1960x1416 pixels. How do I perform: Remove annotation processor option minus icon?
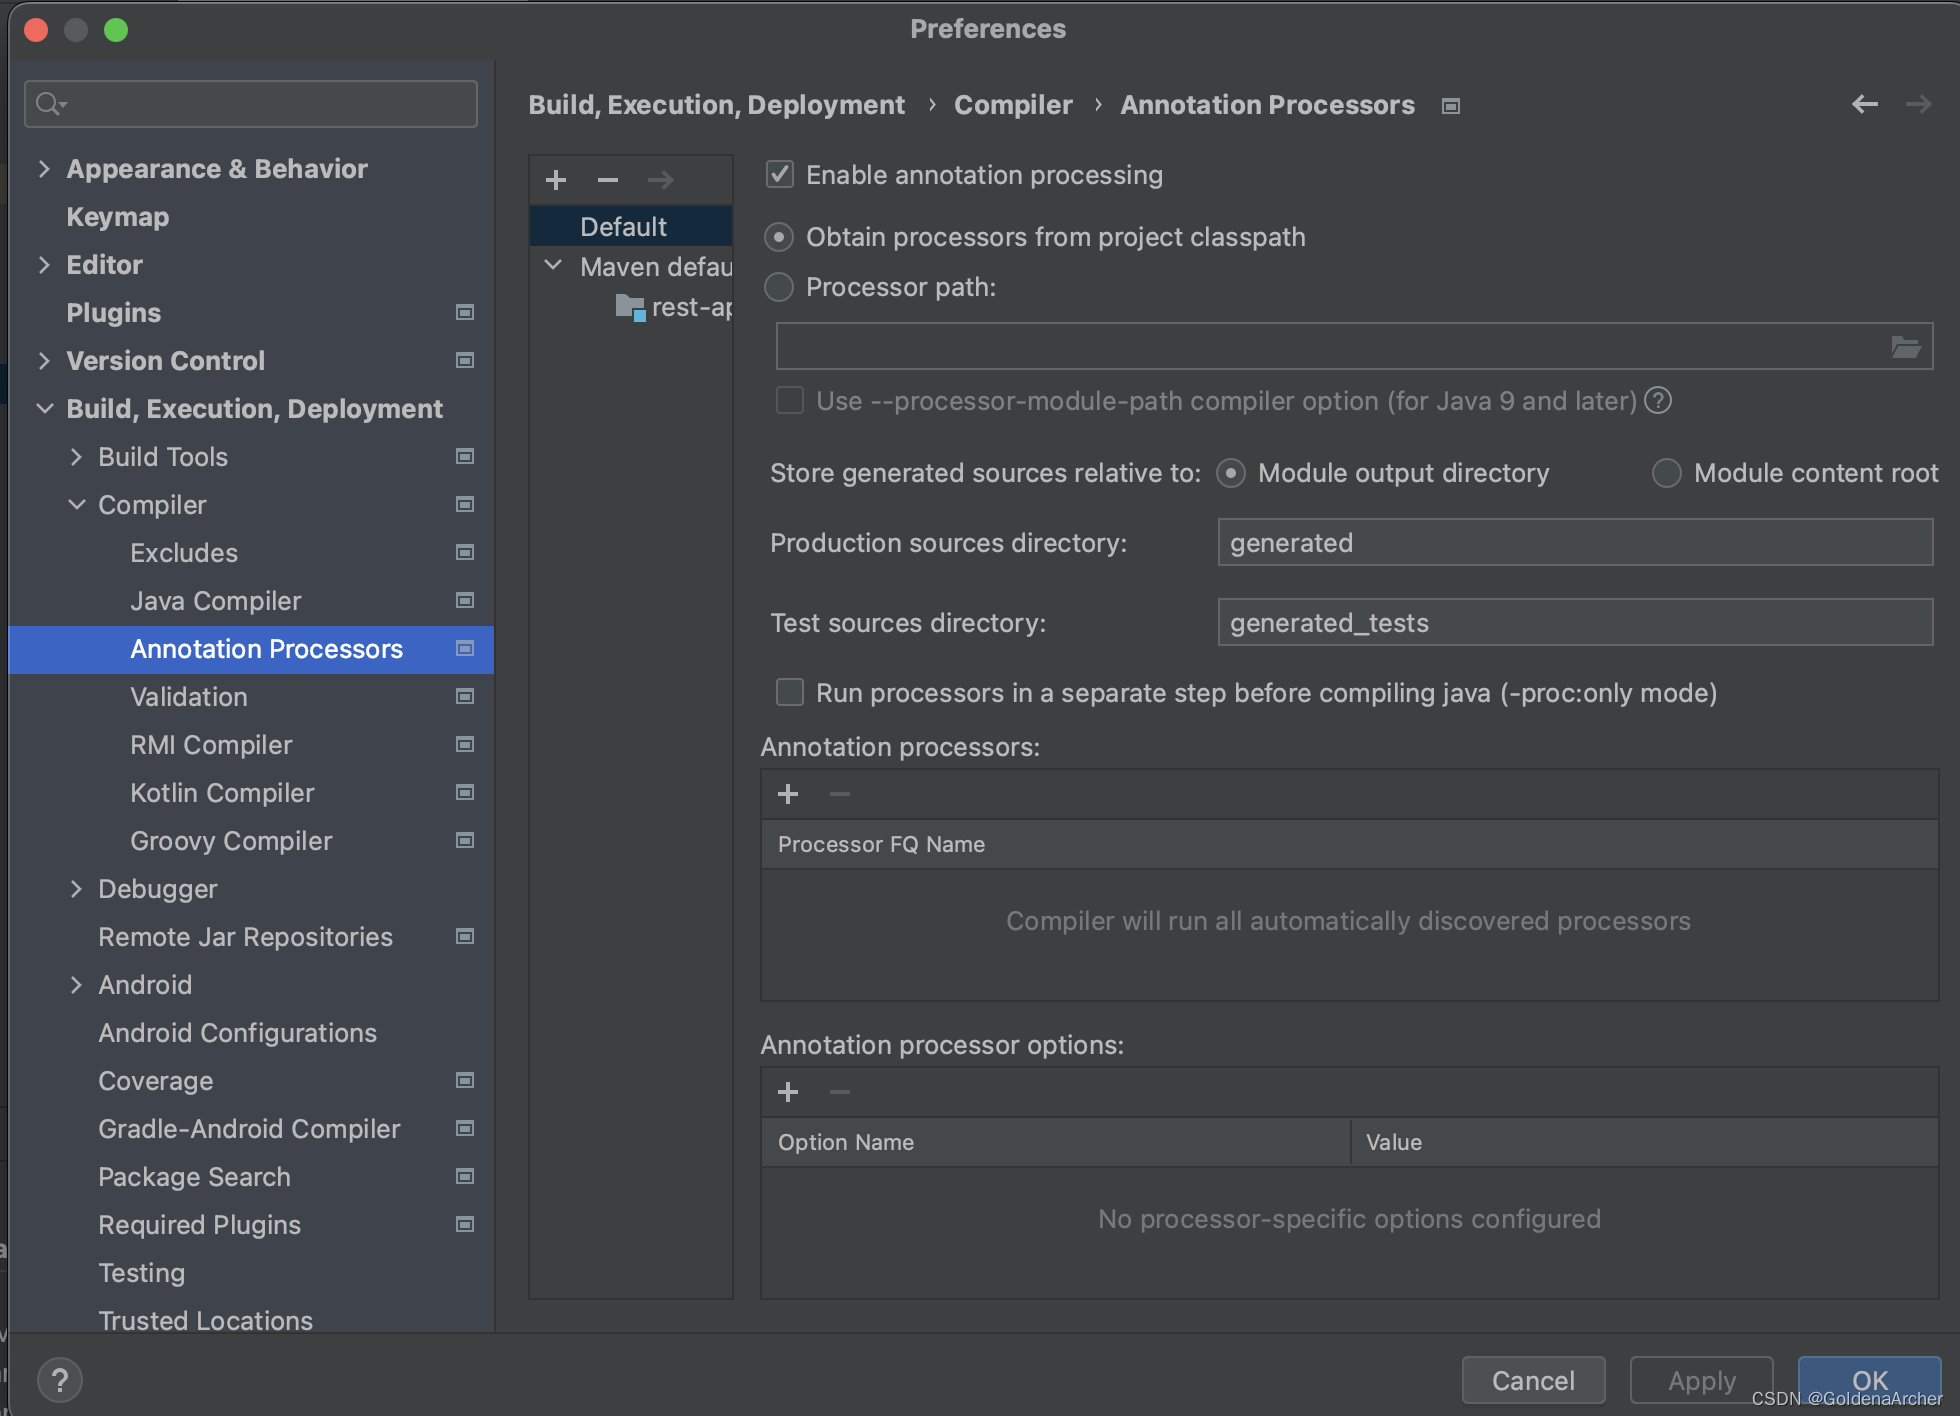pos(840,1092)
